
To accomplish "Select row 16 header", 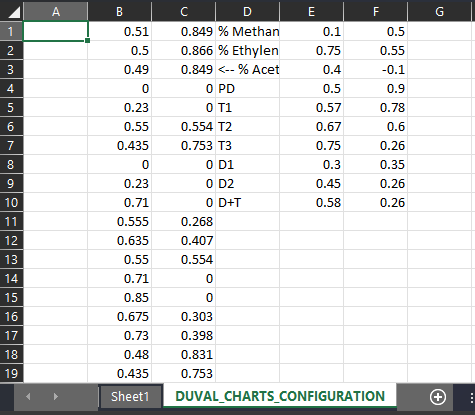I will coord(11,316).
